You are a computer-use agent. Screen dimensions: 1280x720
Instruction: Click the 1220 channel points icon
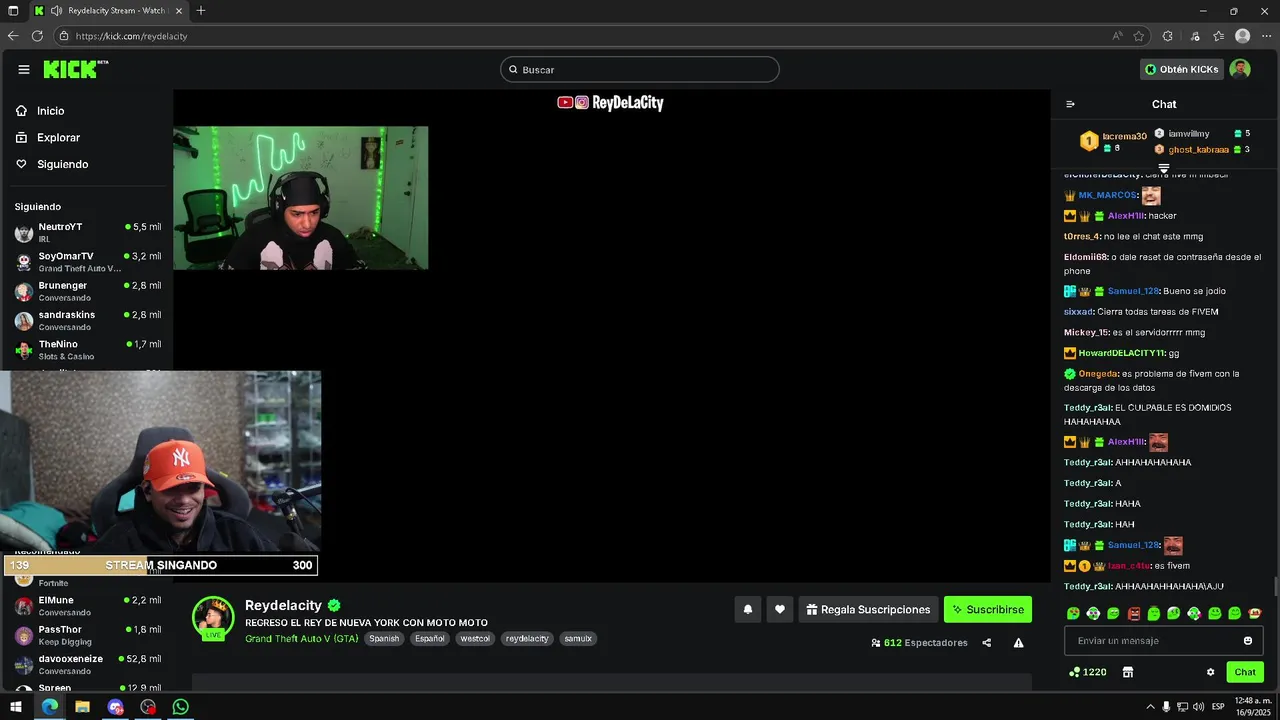(x=1074, y=672)
